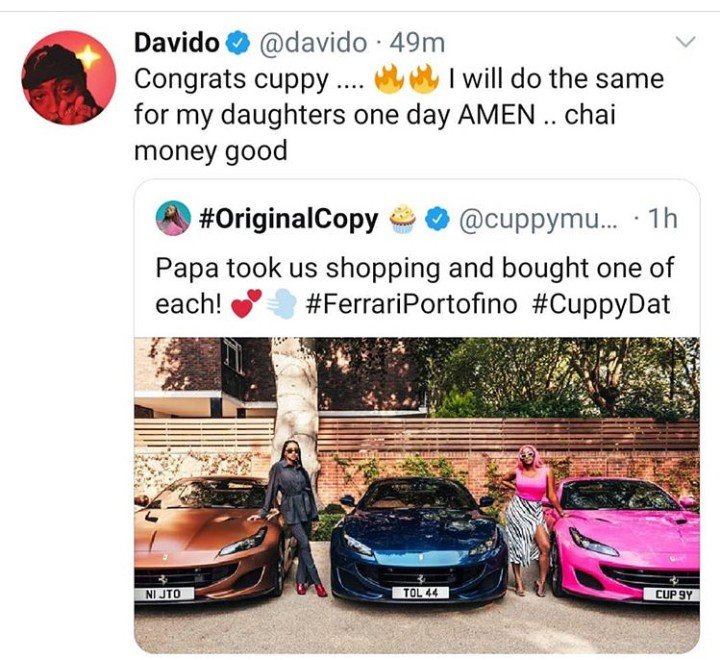Screen dimensions: 720x660
Task: Click the cupcake emoji icon
Action: [x=403, y=220]
